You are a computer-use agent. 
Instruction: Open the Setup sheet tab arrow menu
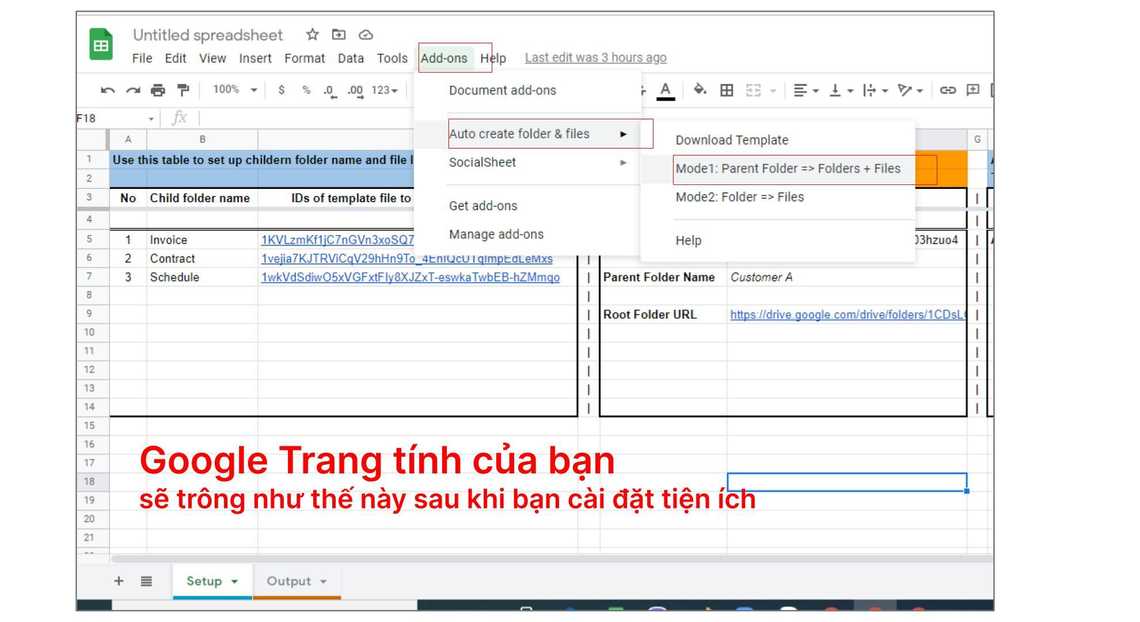point(235,581)
